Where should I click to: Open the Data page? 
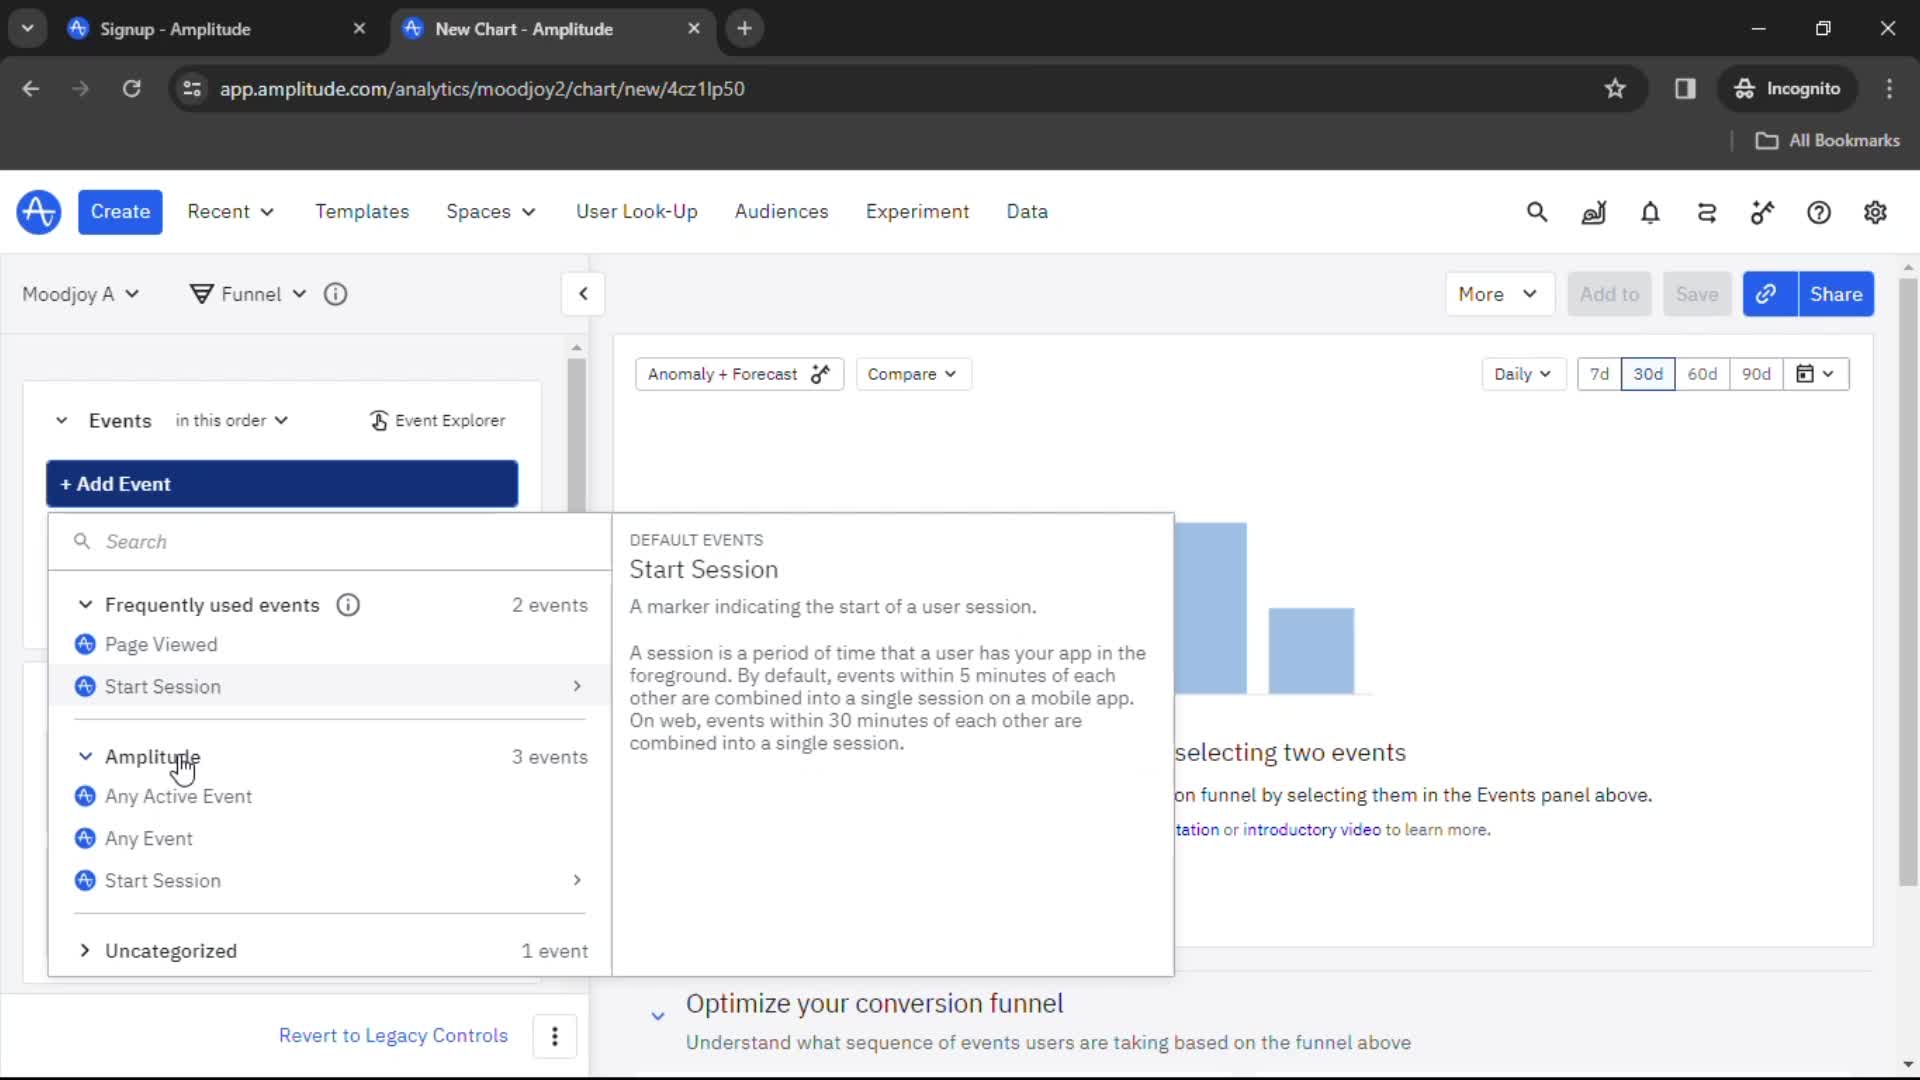point(1027,212)
